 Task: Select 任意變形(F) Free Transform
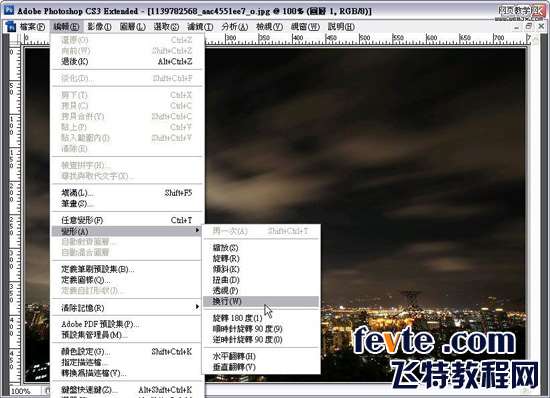tap(127, 220)
